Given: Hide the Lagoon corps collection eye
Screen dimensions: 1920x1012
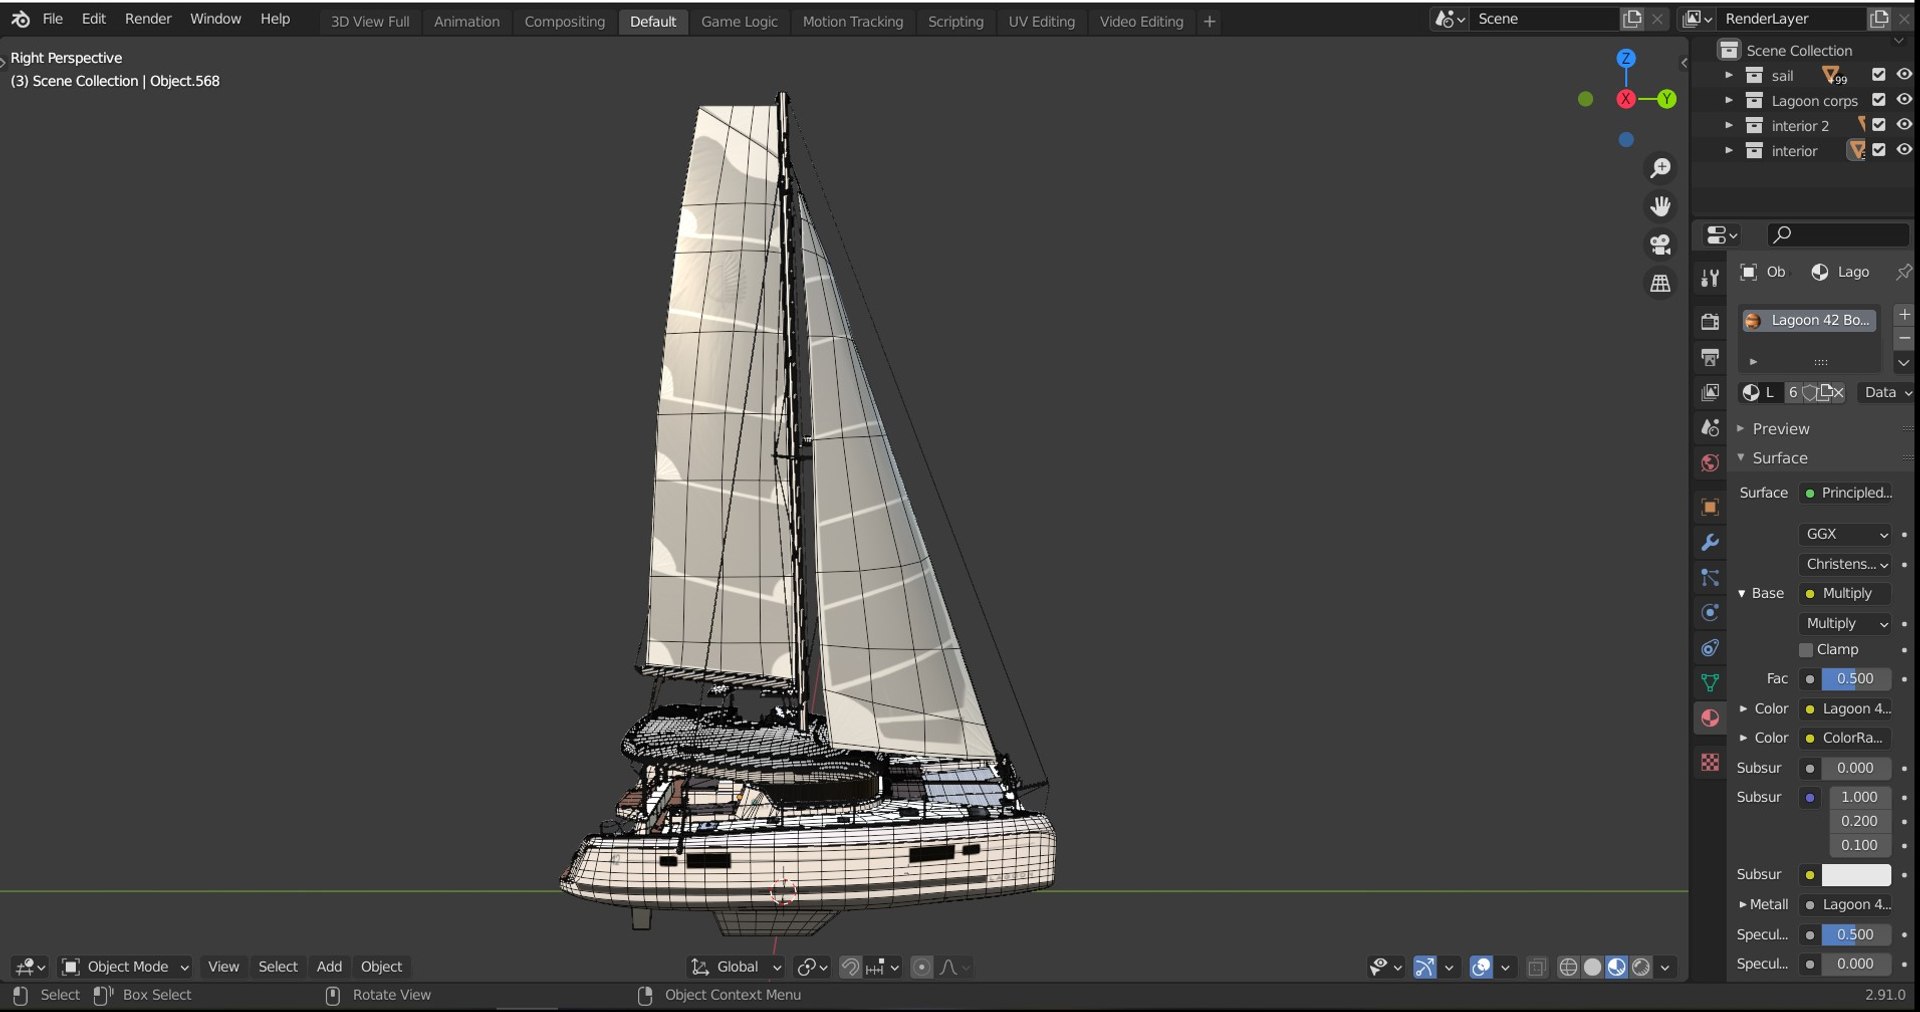Looking at the screenshot, I should pos(1904,99).
